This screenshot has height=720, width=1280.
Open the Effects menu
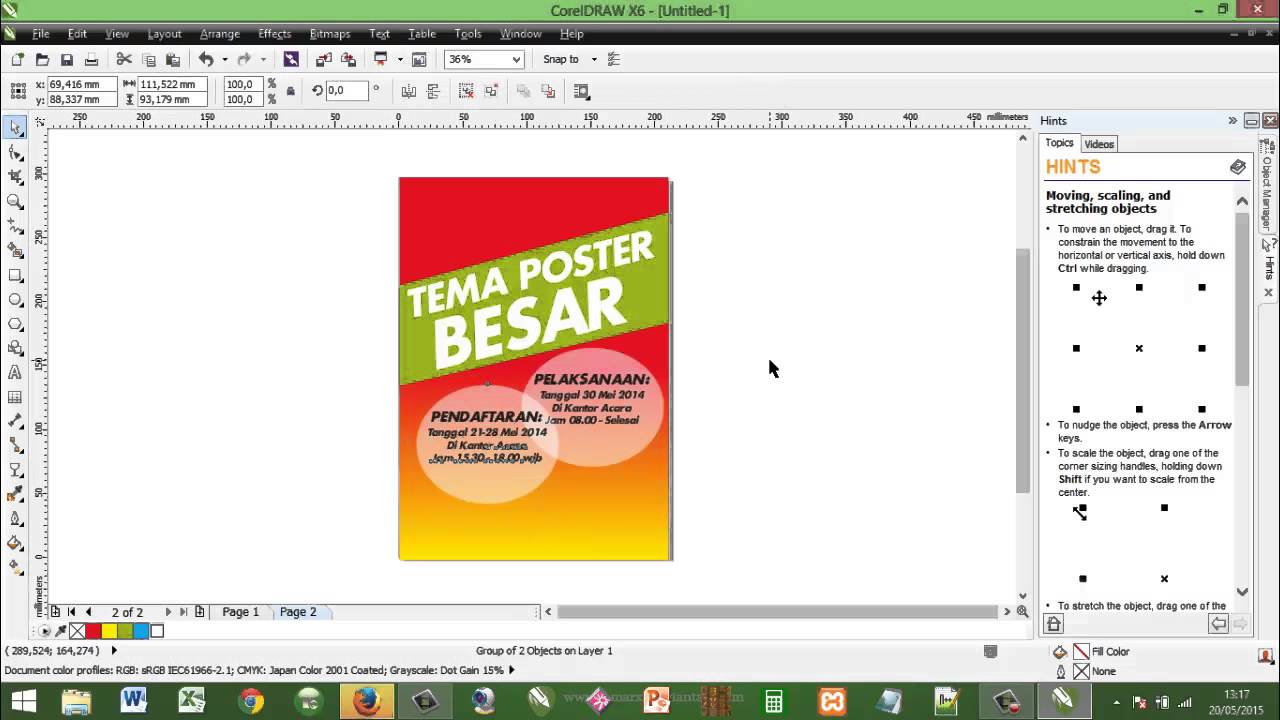274,34
